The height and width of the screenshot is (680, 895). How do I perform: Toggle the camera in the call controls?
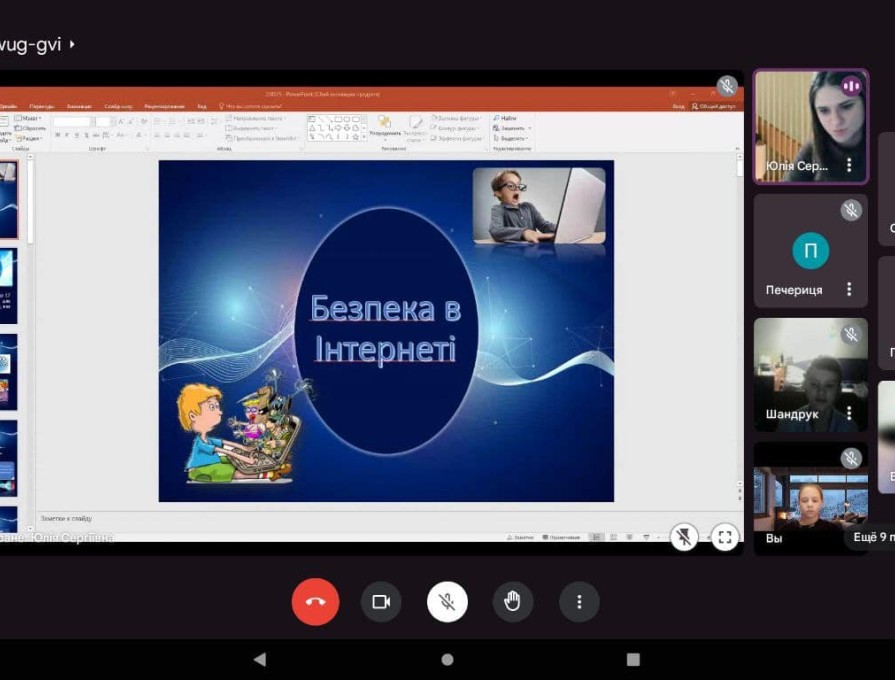click(x=381, y=601)
